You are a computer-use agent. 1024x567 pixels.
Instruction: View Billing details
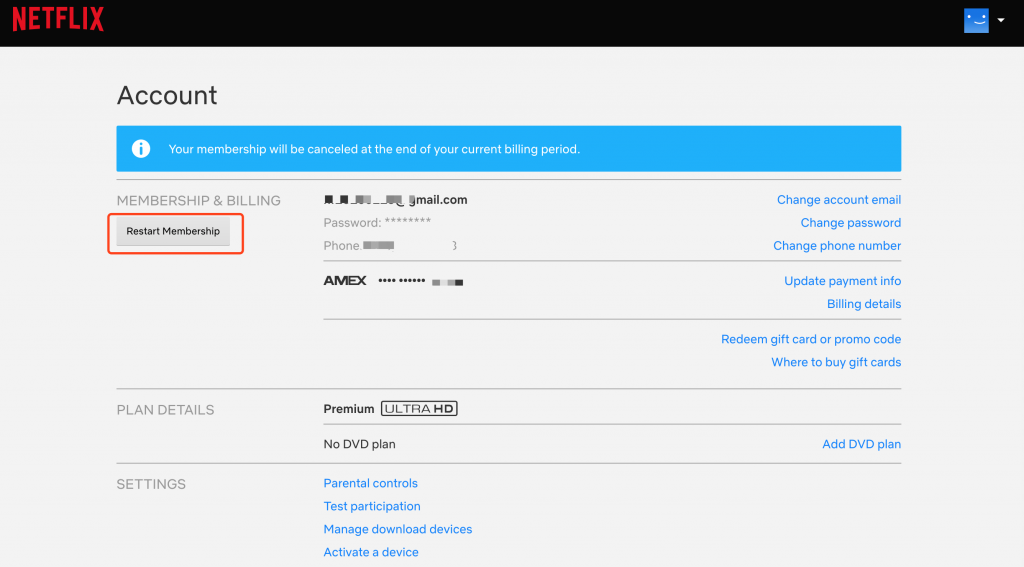[863, 304]
